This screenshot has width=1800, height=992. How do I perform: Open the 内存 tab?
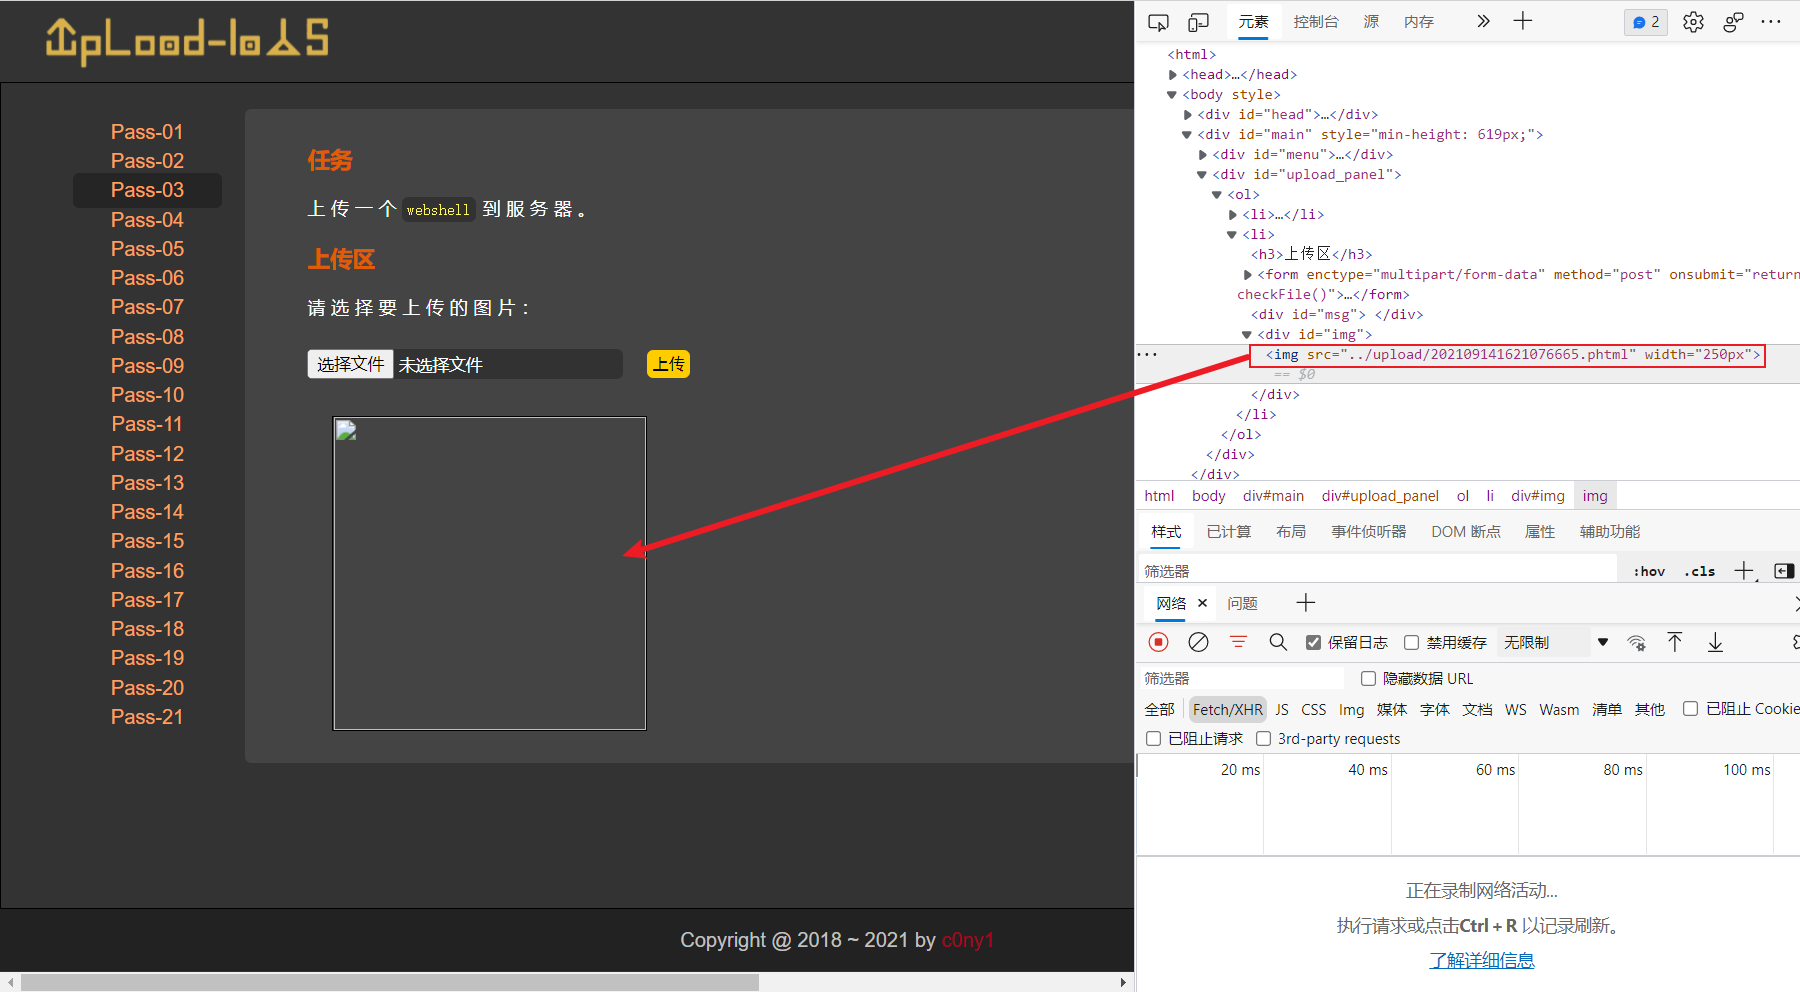(1418, 22)
